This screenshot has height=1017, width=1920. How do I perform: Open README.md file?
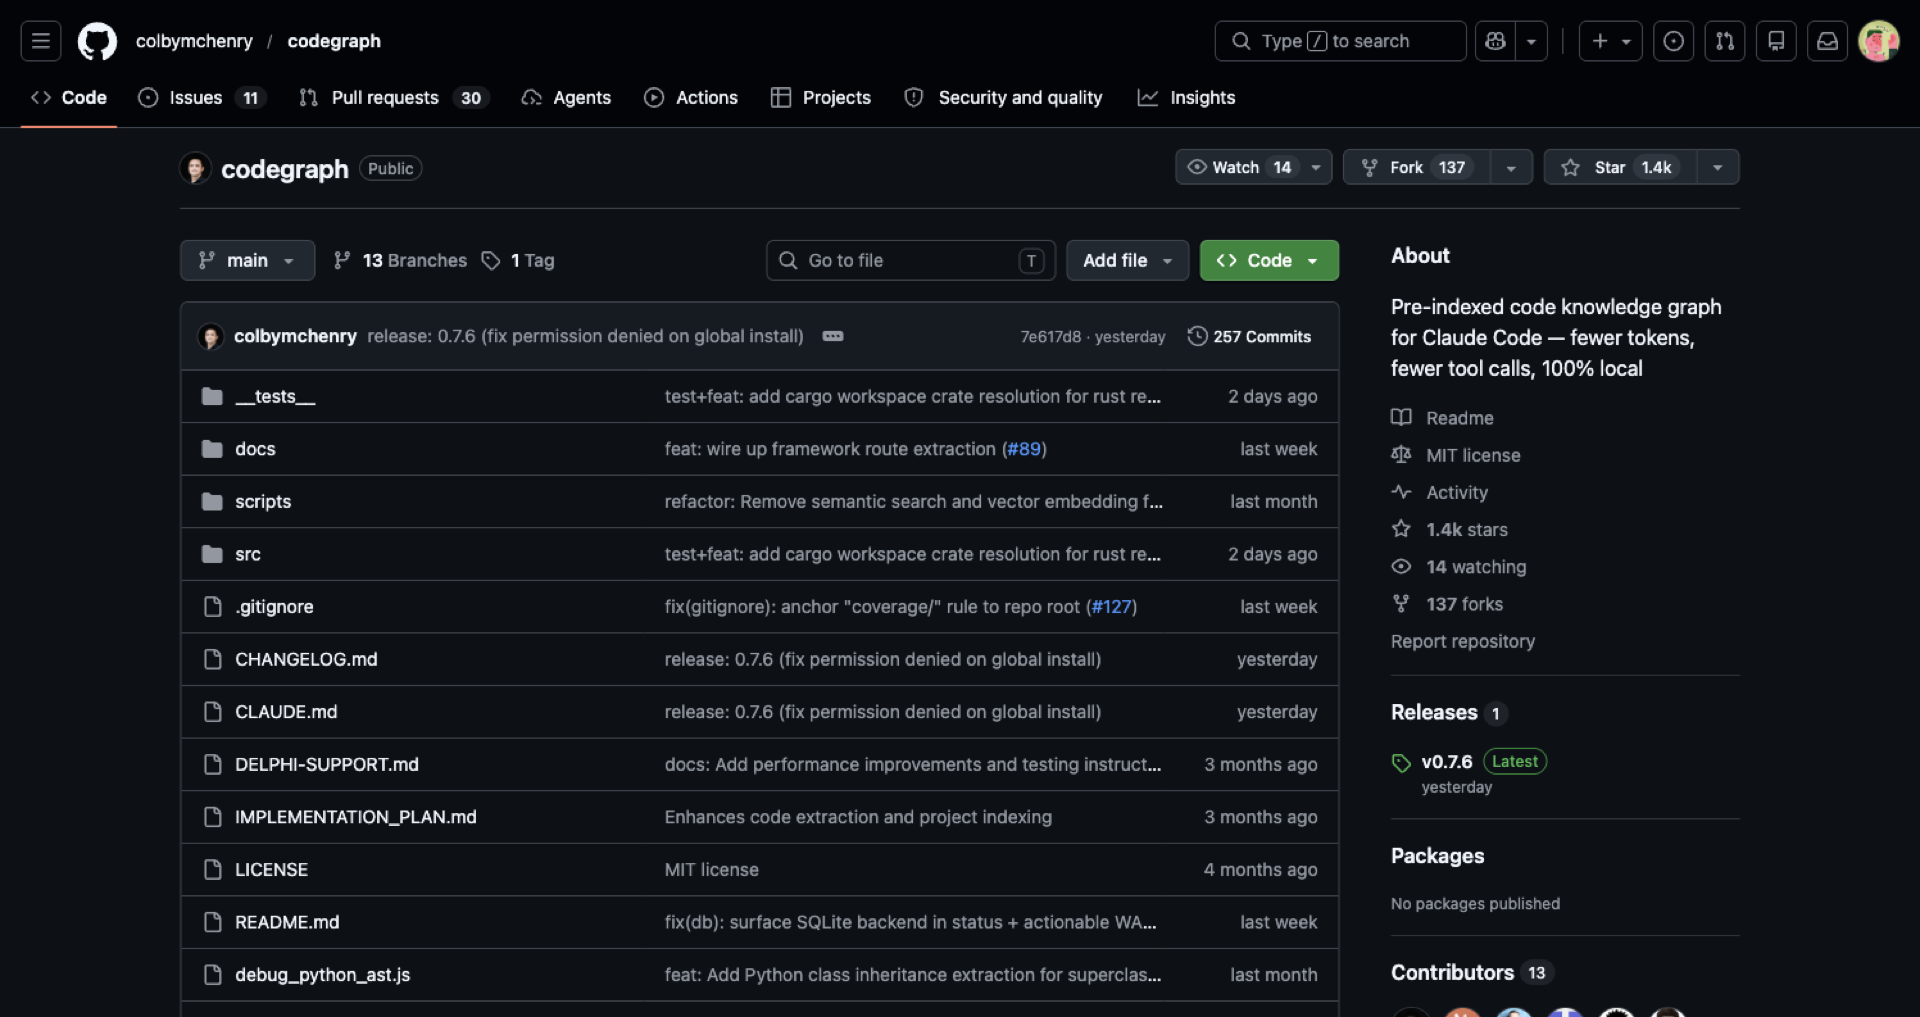coord(287,922)
